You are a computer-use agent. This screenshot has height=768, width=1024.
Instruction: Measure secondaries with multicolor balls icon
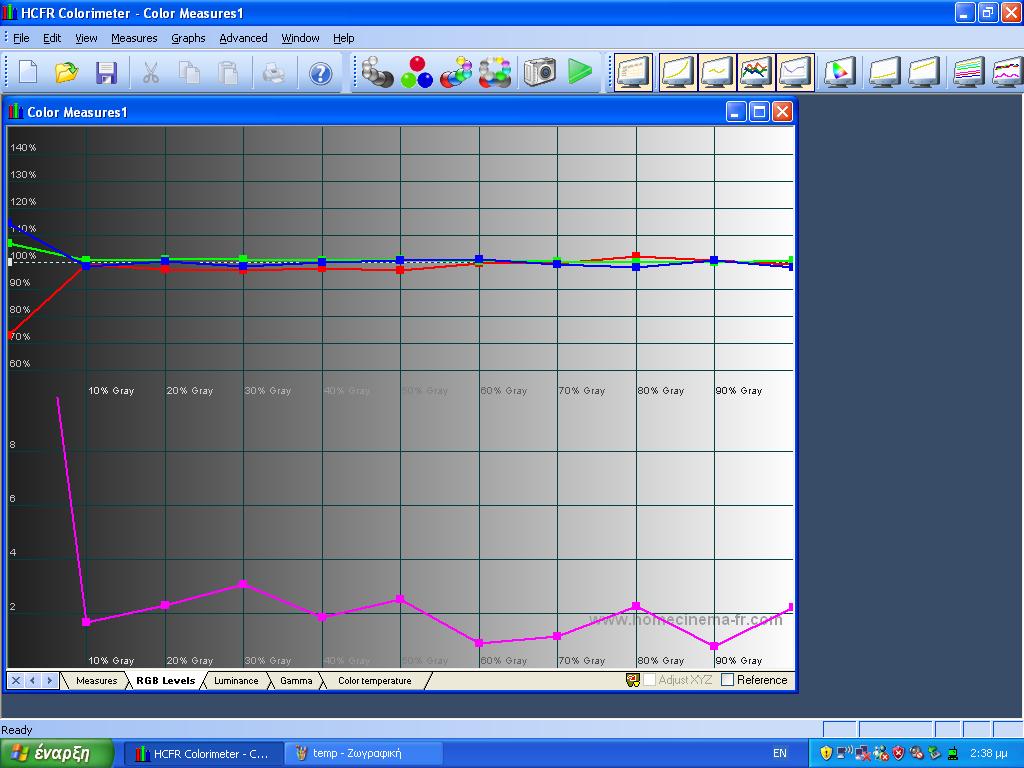click(x=456, y=72)
